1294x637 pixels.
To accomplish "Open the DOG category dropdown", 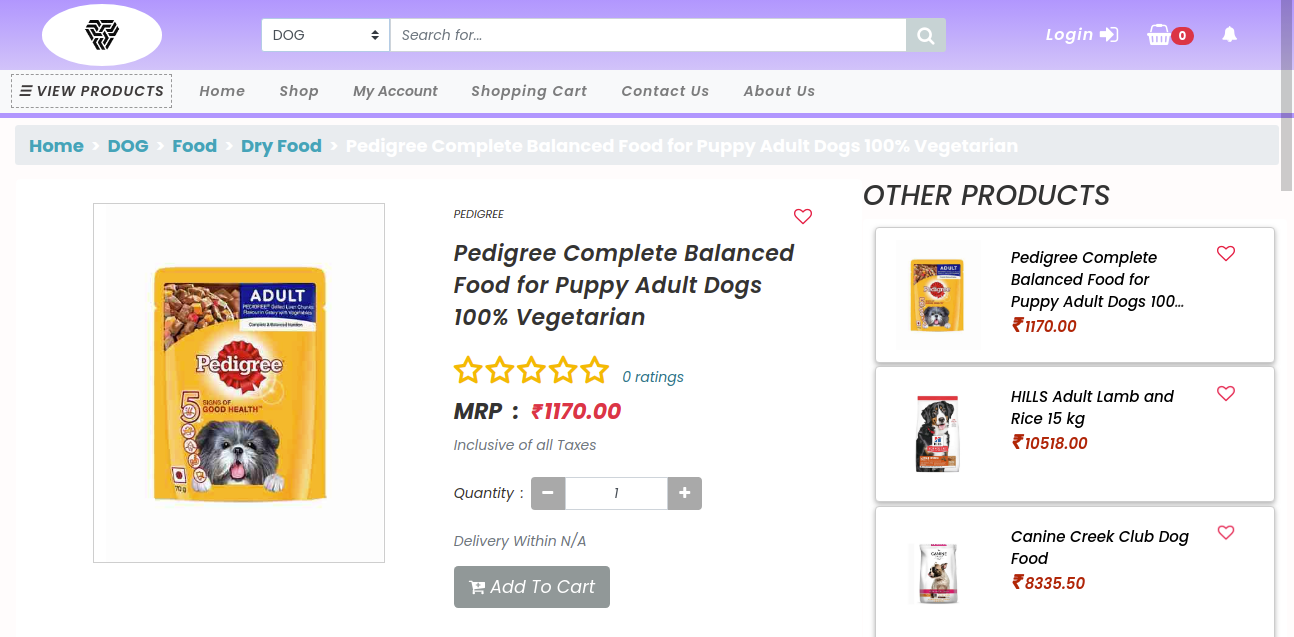I will point(326,35).
